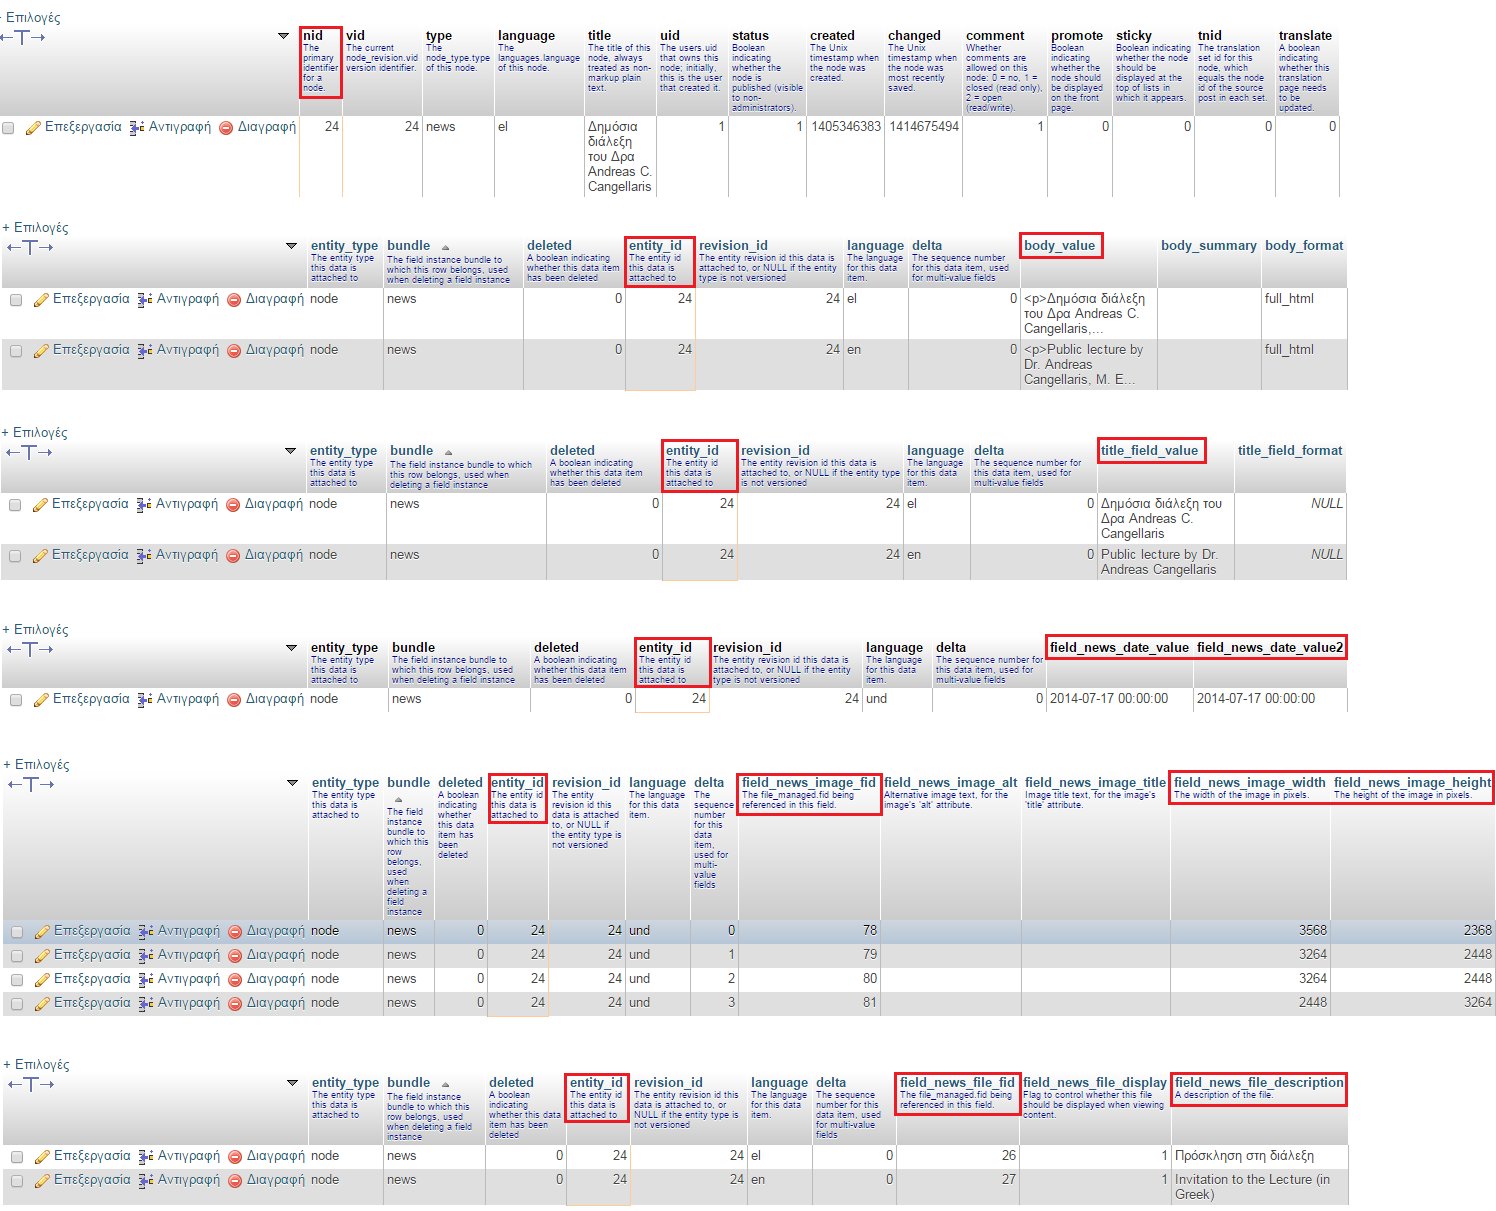The height and width of the screenshot is (1211, 1496).
Task: Click the delete icon in the body_value 'el' row
Action: pos(234,300)
